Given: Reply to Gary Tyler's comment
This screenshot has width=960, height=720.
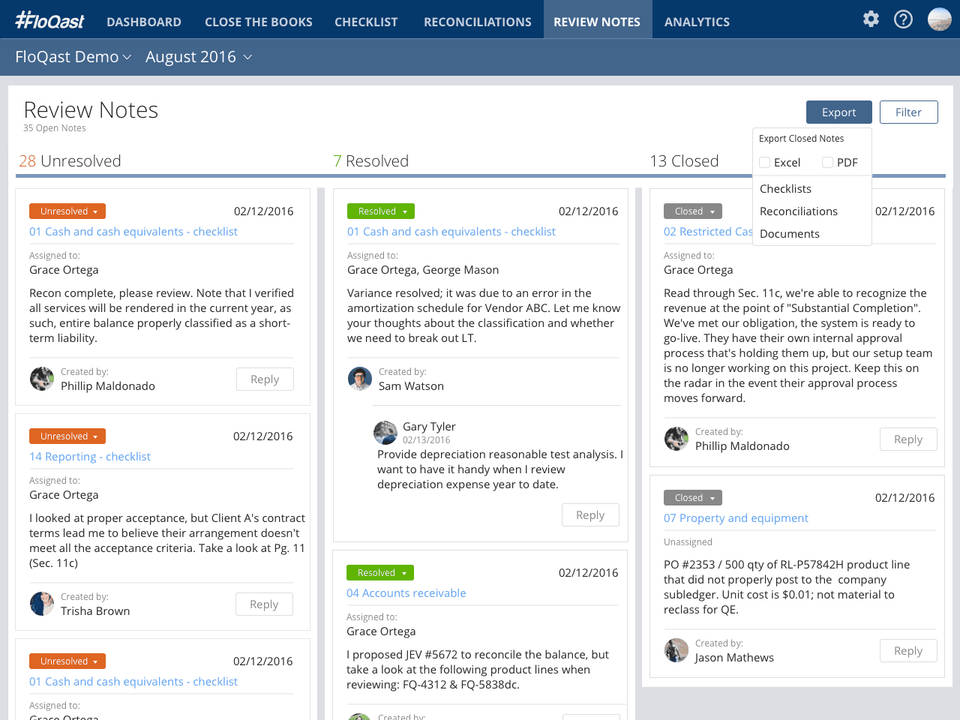Looking at the screenshot, I should coord(590,515).
